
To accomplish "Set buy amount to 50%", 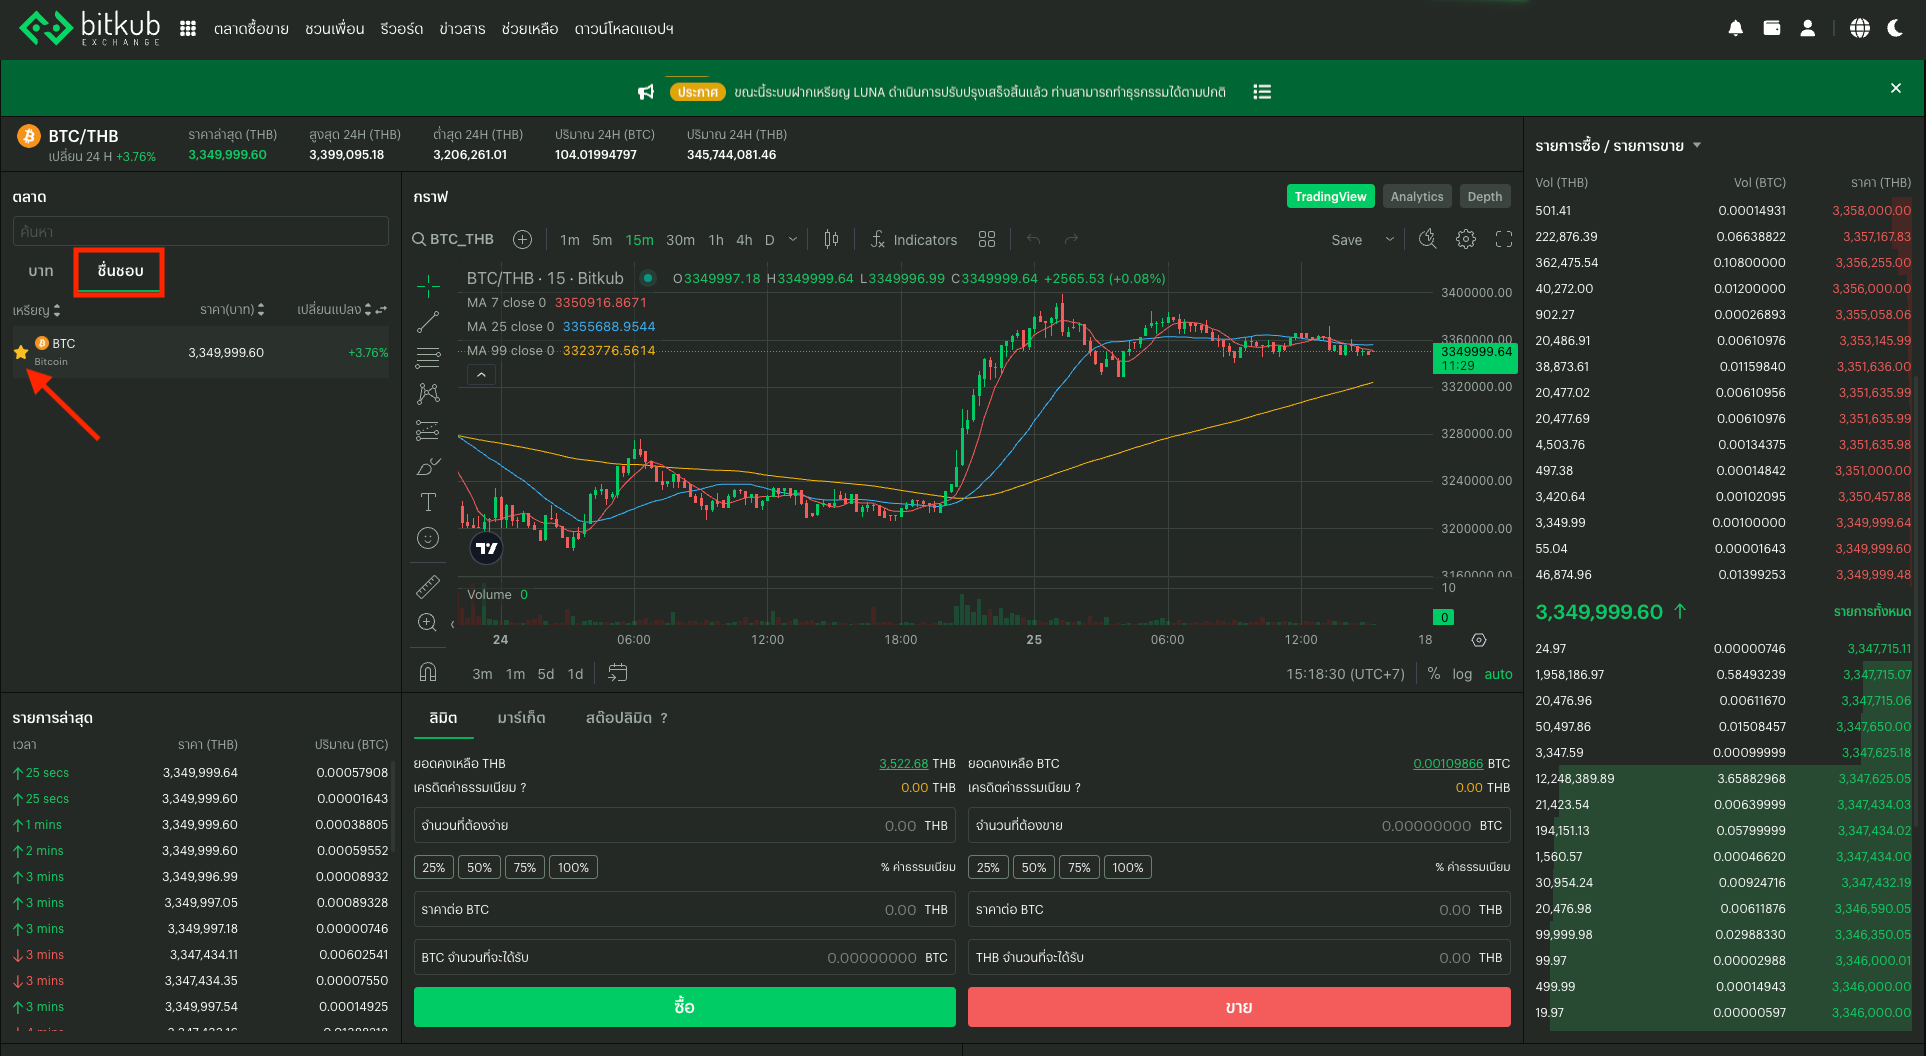I will (479, 867).
